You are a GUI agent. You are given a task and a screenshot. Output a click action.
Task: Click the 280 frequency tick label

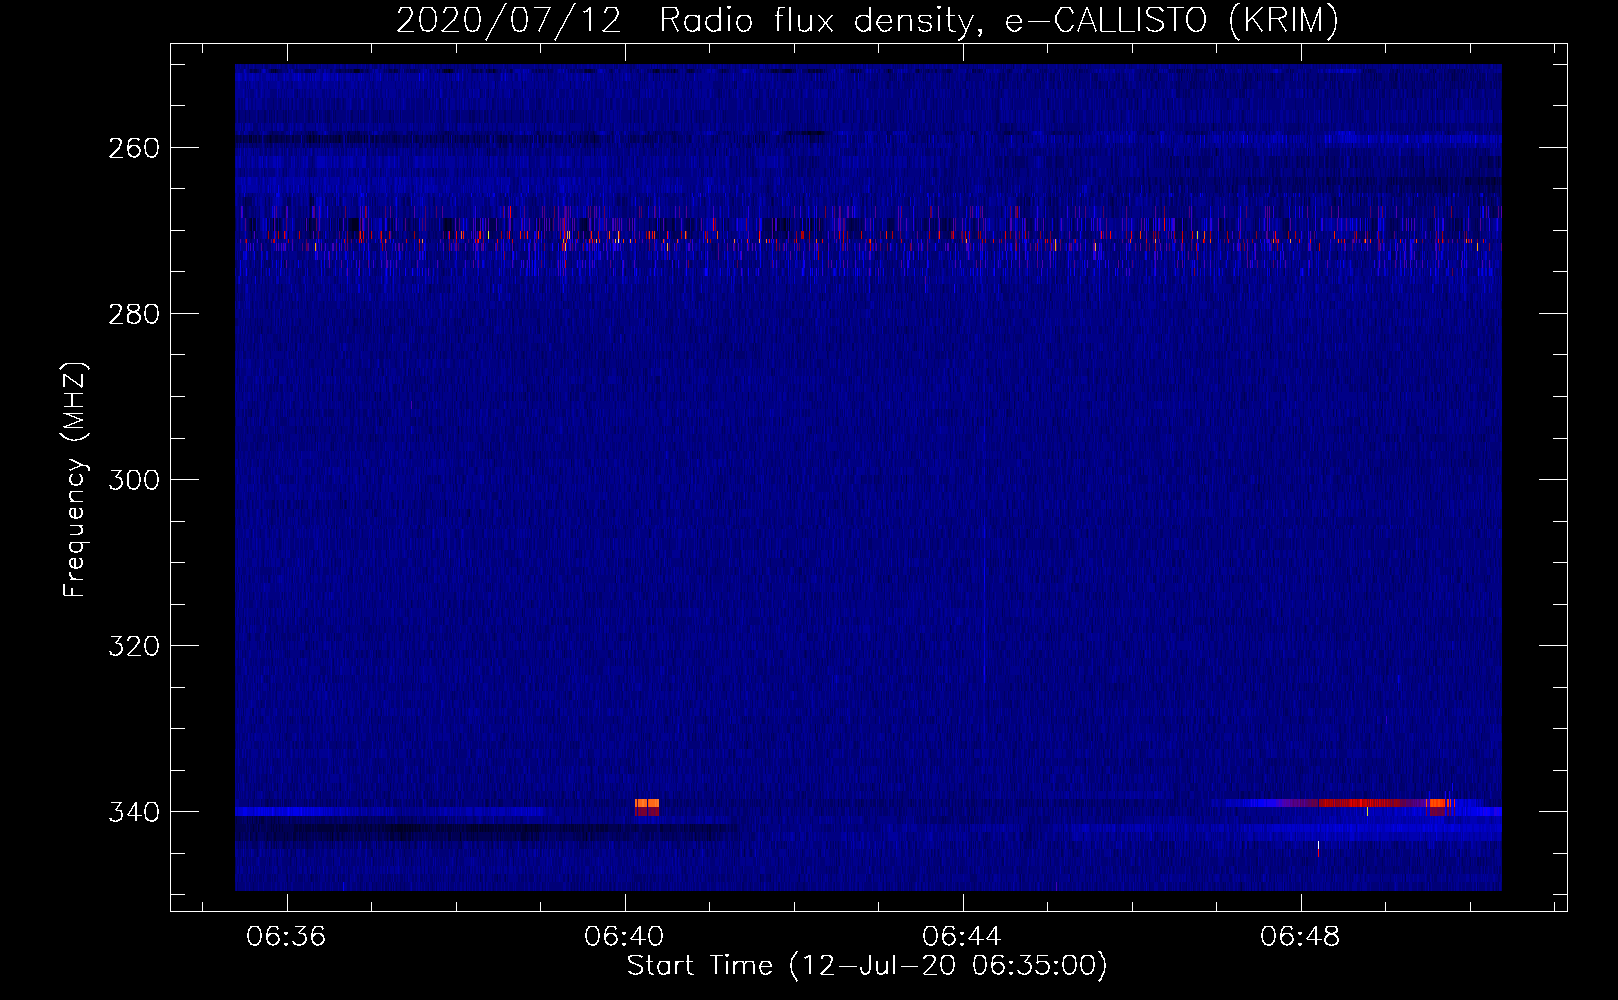(134, 314)
